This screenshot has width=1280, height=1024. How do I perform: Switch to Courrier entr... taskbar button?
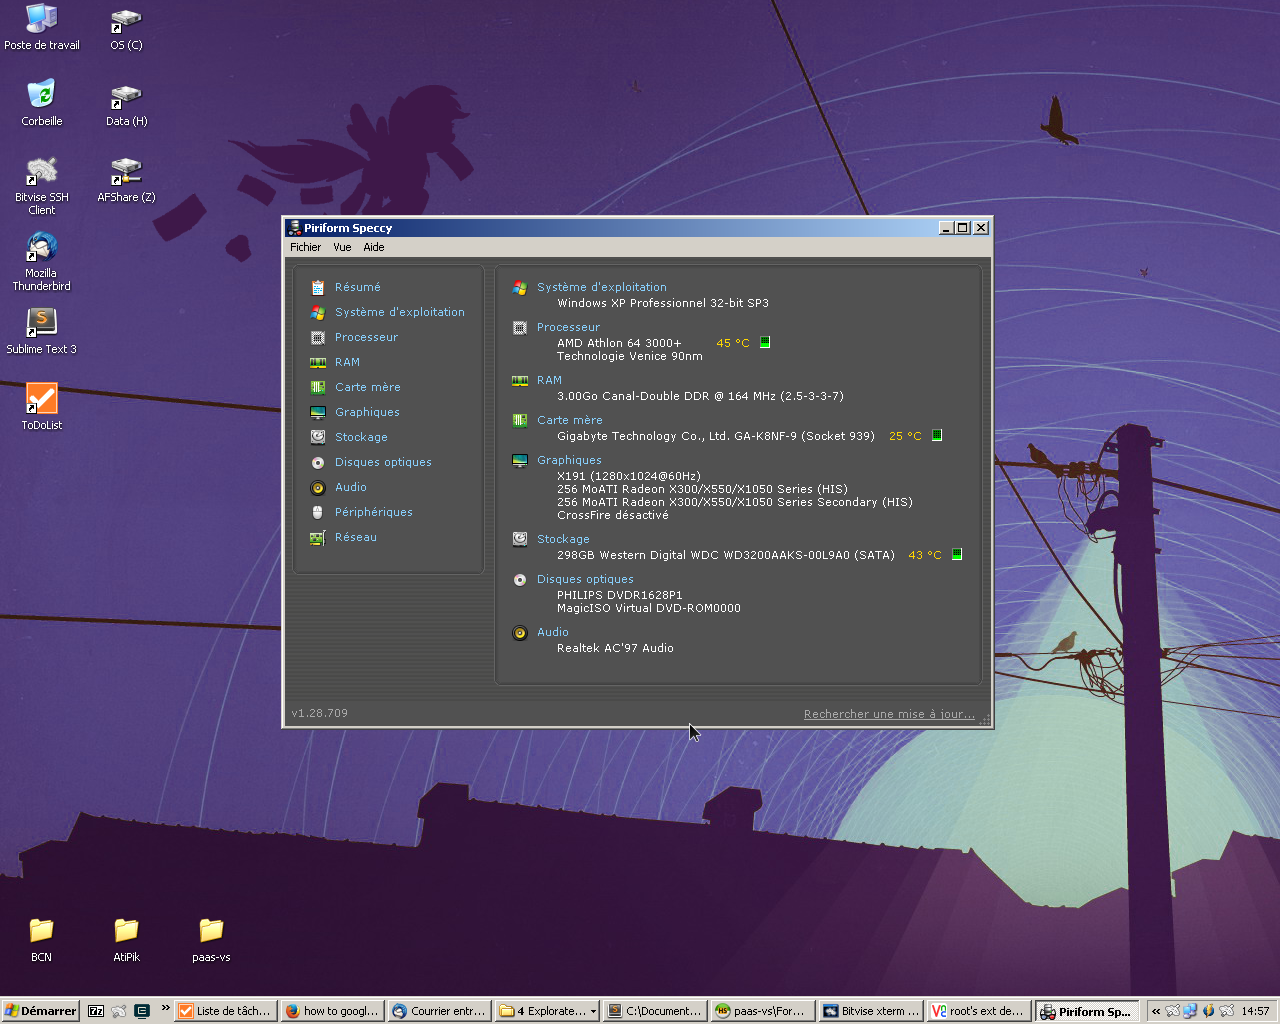tap(439, 1011)
